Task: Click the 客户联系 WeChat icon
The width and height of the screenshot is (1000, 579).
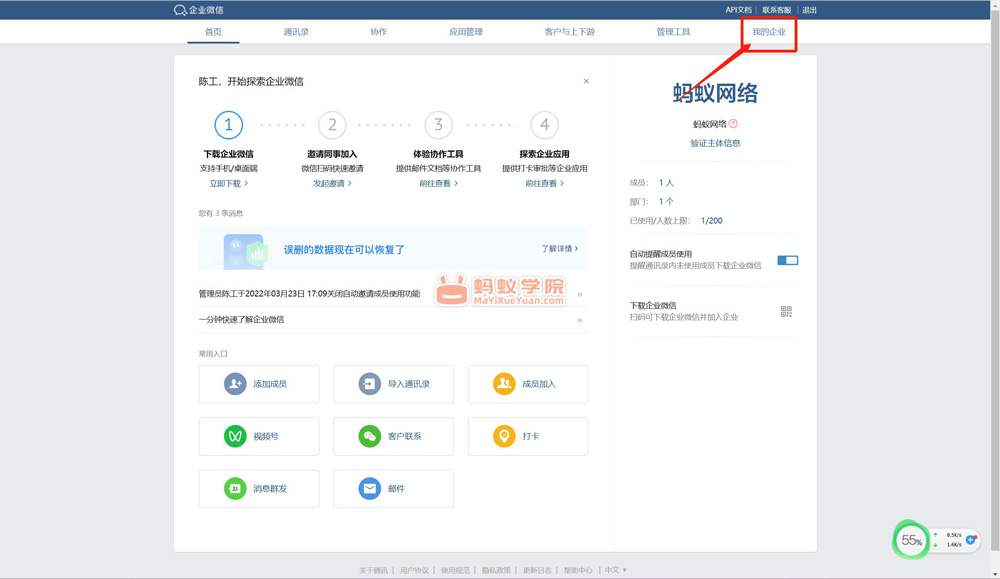Action: 370,436
